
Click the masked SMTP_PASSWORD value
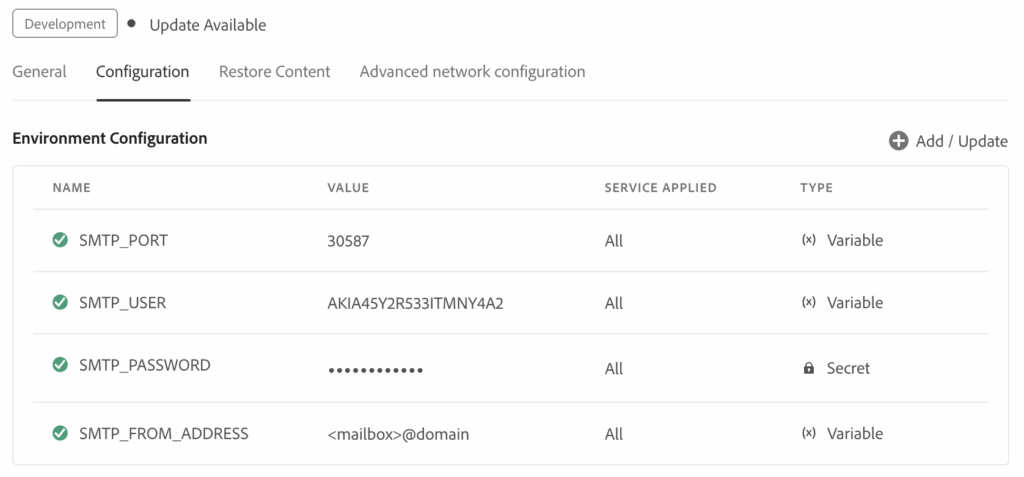click(376, 369)
